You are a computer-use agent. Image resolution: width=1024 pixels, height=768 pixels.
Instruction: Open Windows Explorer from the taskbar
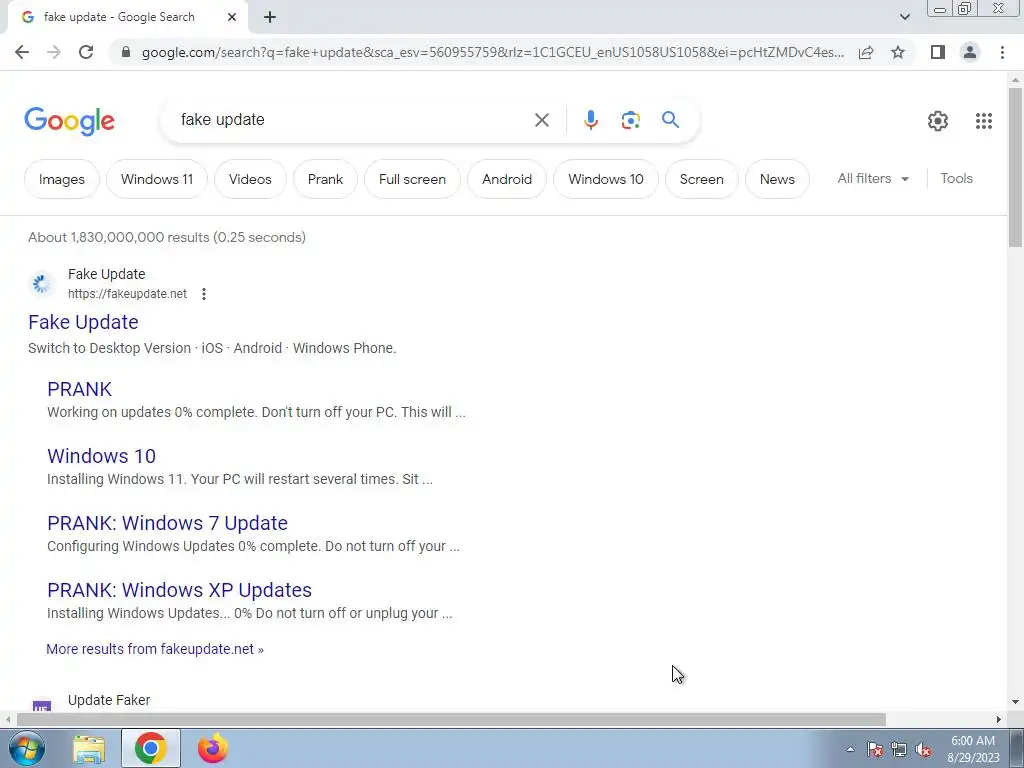[x=89, y=748]
